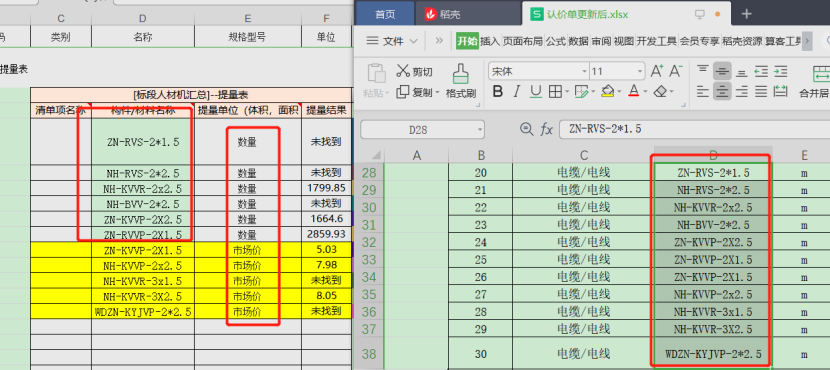The width and height of the screenshot is (830, 370).
Task: Select middle vertical alignment icon
Action: (722, 71)
